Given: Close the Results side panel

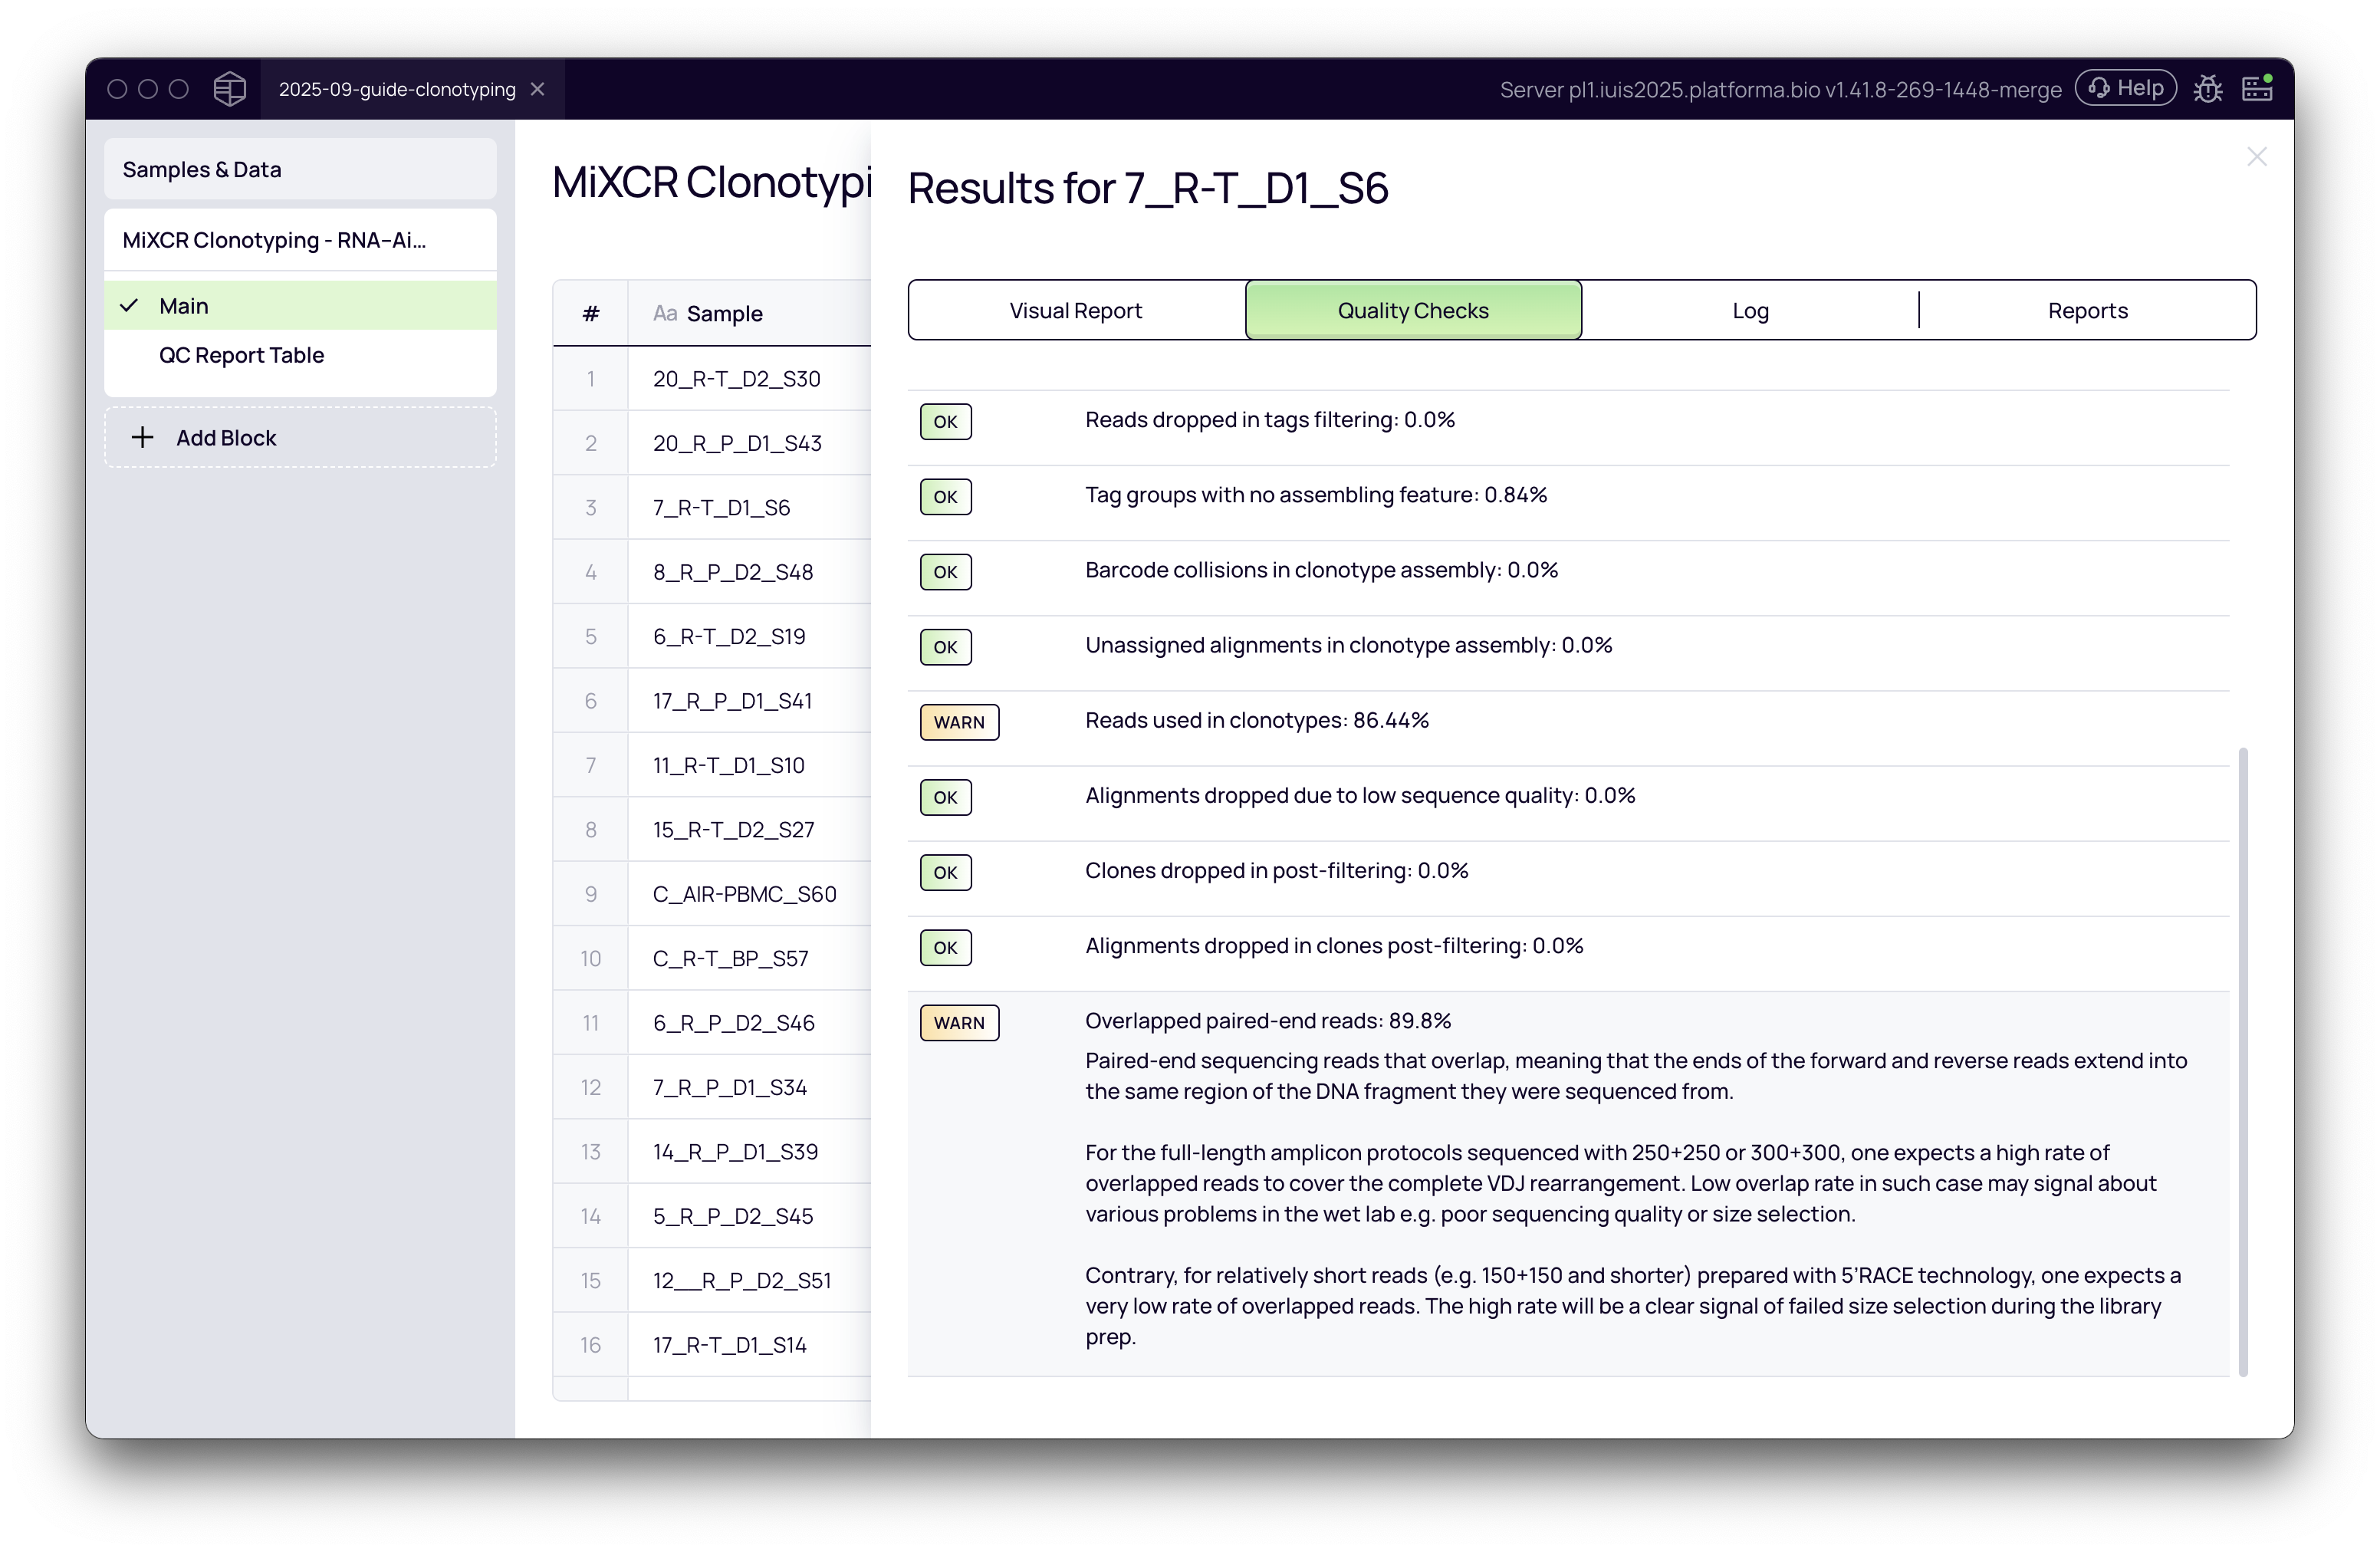Looking at the screenshot, I should click(x=2256, y=157).
